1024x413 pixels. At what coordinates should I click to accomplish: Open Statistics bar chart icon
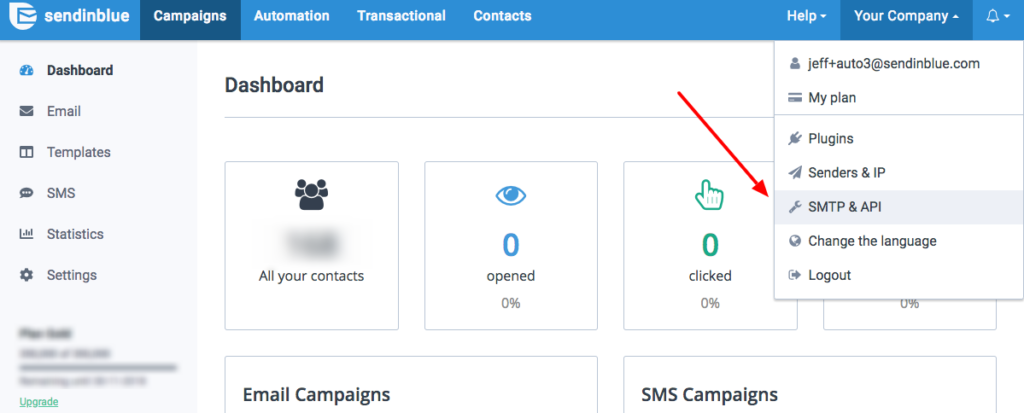26,234
